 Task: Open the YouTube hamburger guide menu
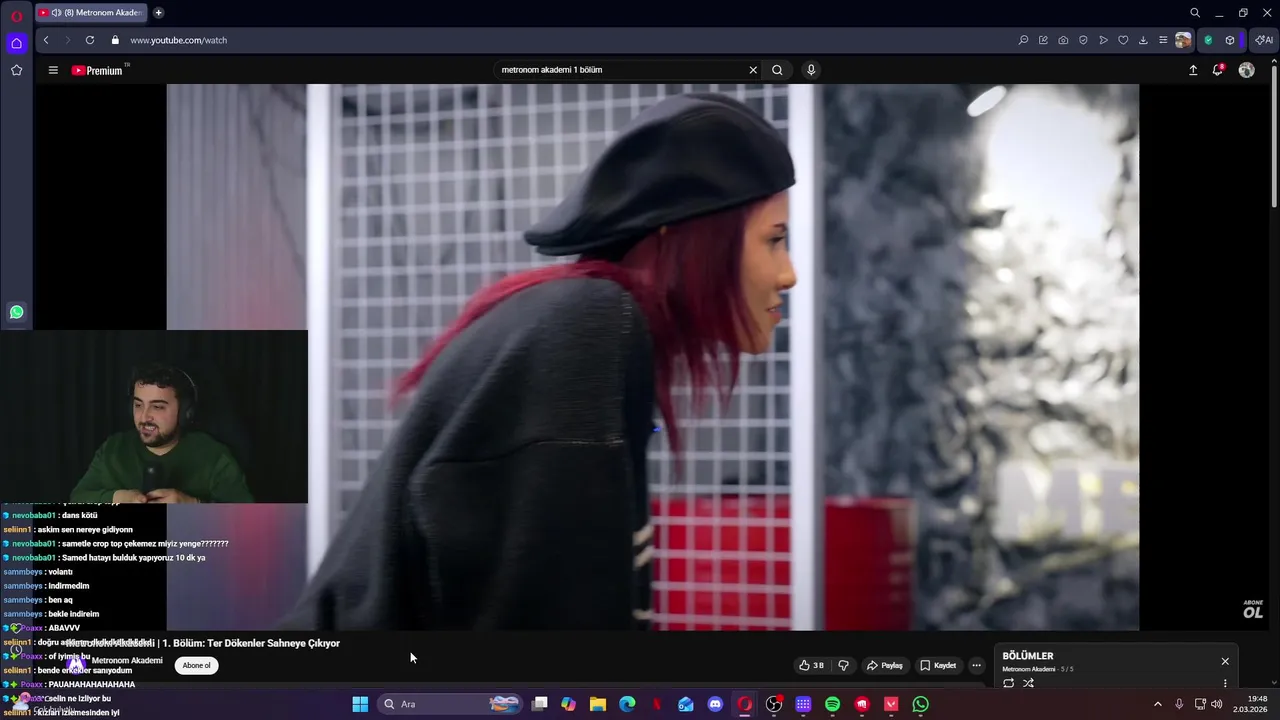tap(53, 70)
